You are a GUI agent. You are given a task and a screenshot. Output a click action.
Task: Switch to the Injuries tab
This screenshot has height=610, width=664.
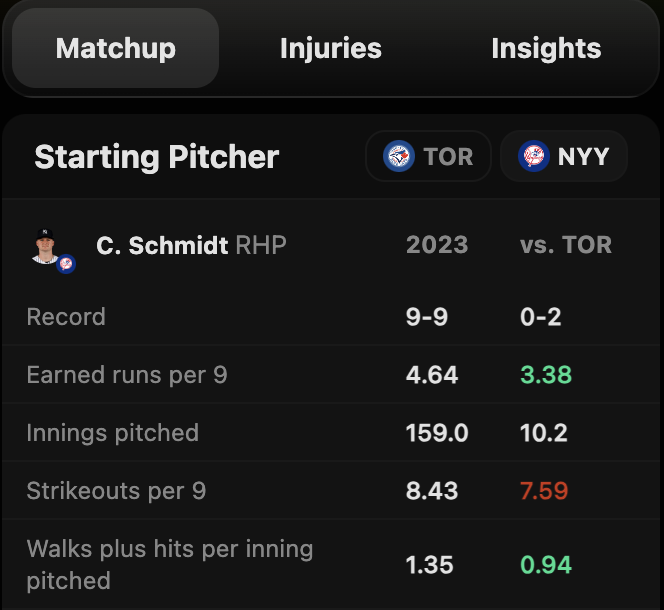pyautogui.click(x=330, y=48)
